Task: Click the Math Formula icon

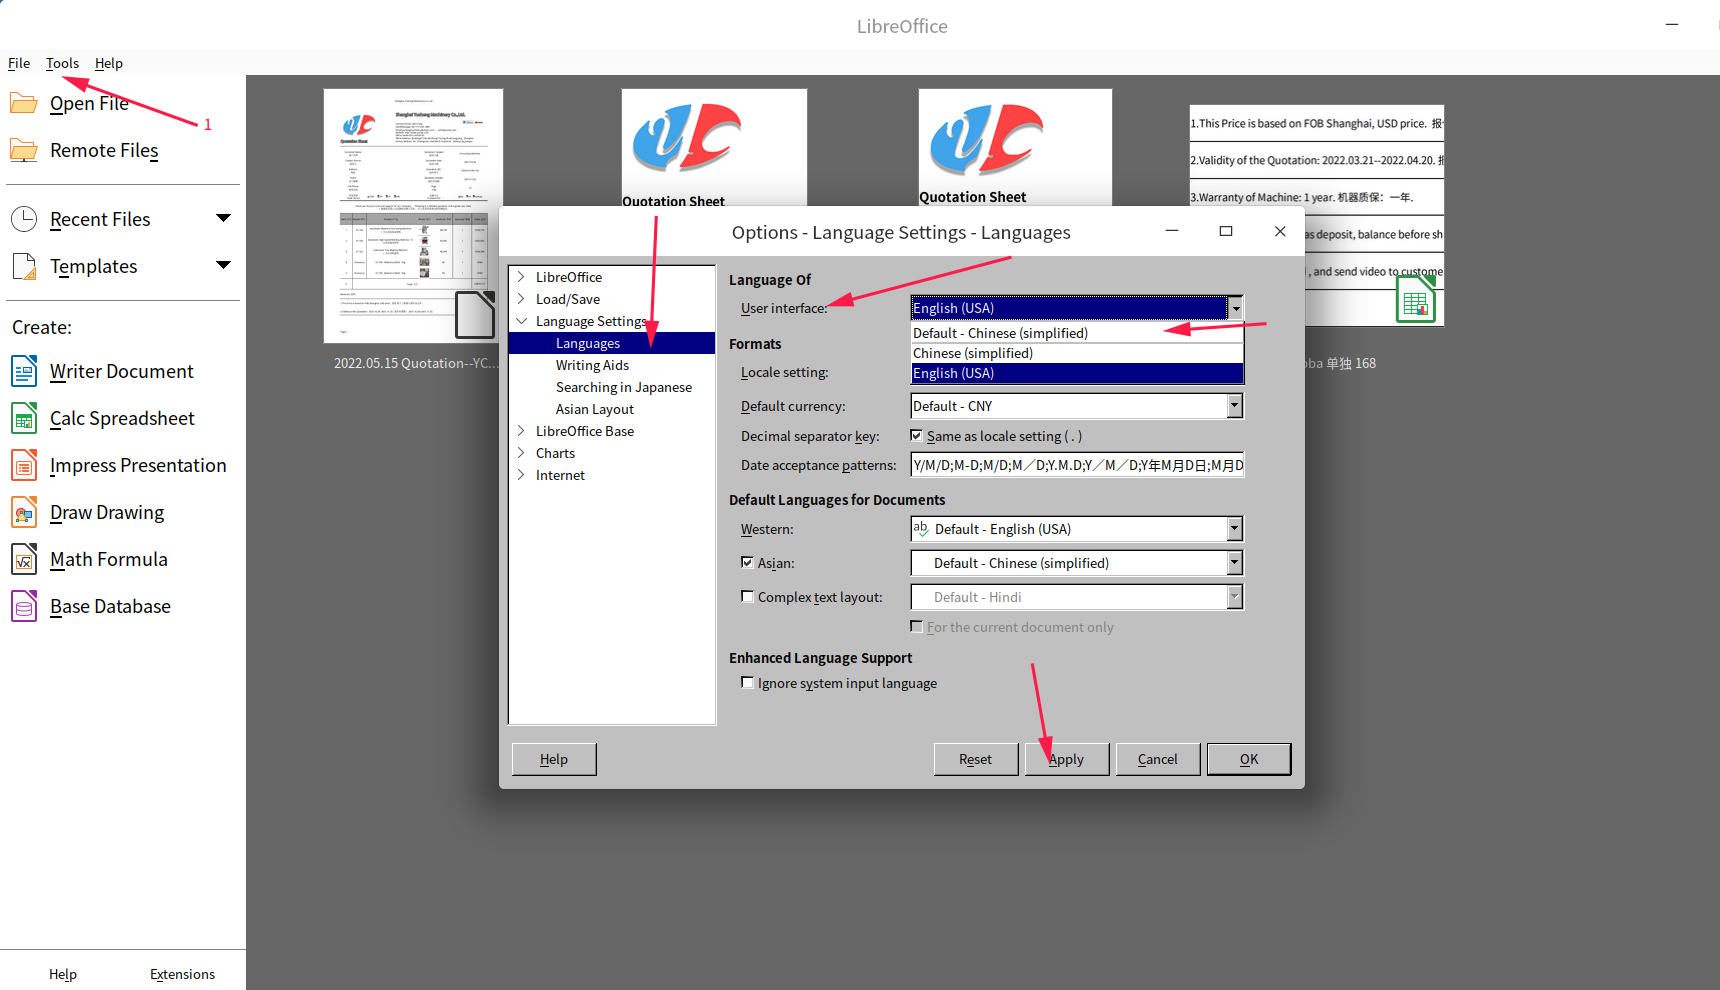Action: click(24, 559)
